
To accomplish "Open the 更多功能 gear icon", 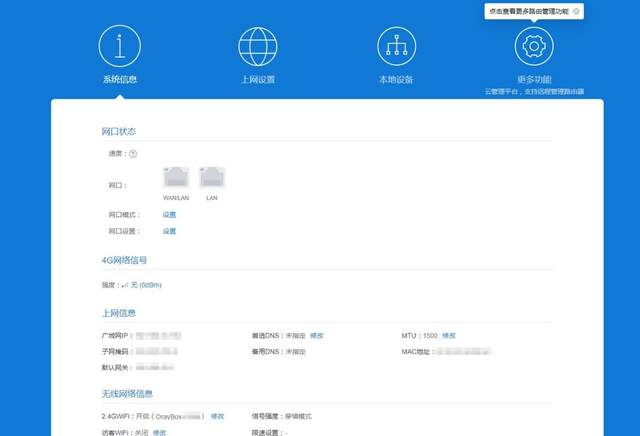I will click(534, 45).
